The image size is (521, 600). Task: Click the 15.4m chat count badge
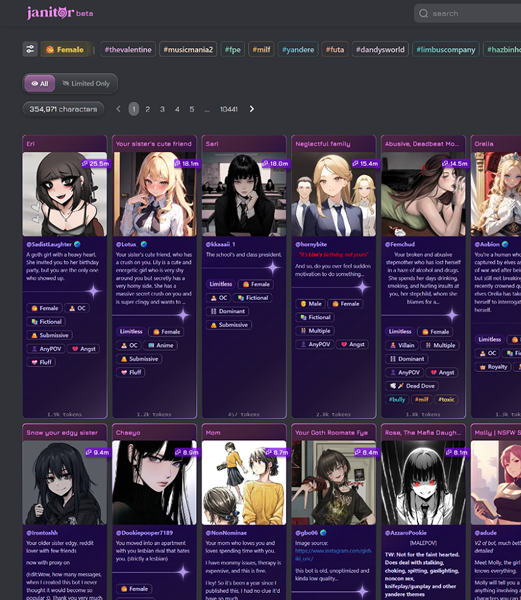coord(365,163)
